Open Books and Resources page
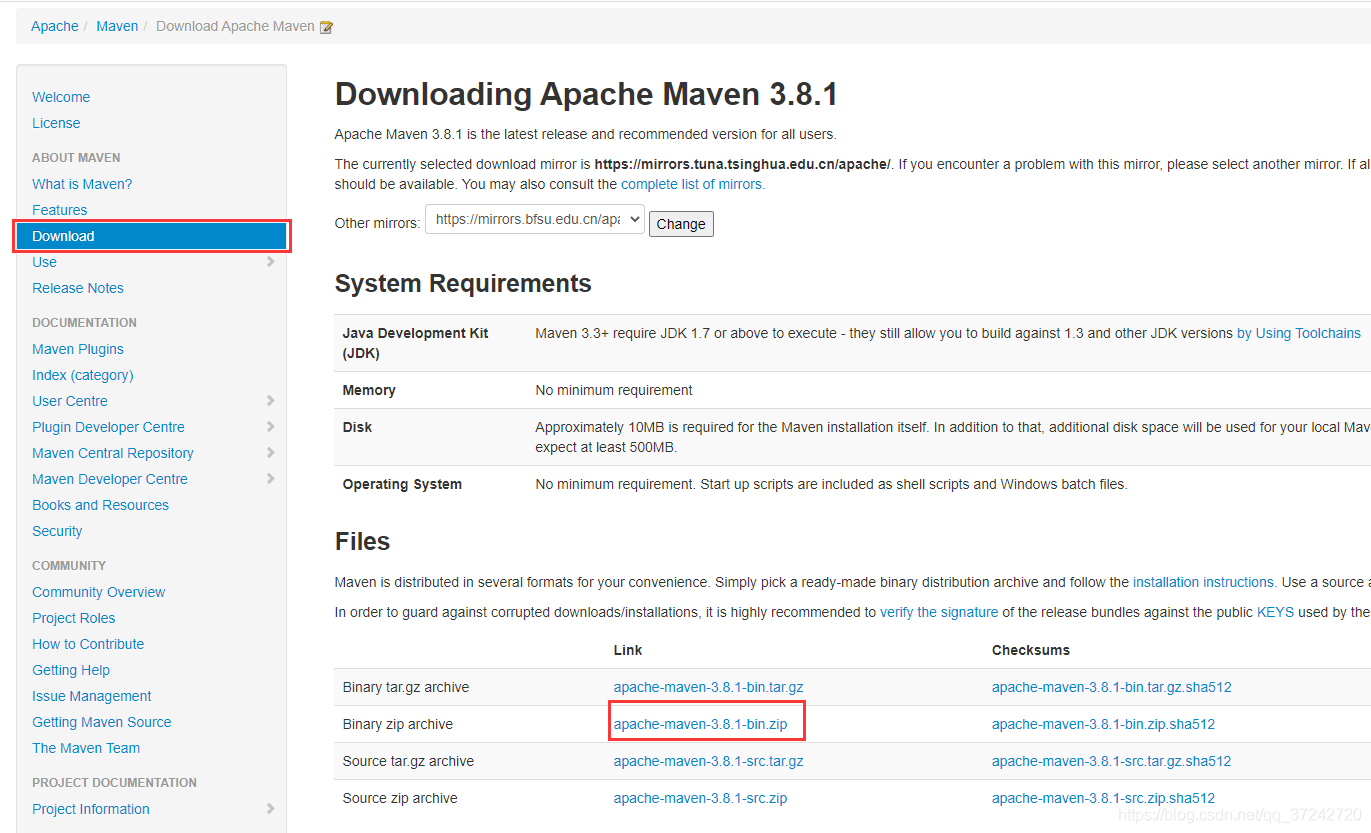Image resolution: width=1371 pixels, height=833 pixels. click(100, 505)
